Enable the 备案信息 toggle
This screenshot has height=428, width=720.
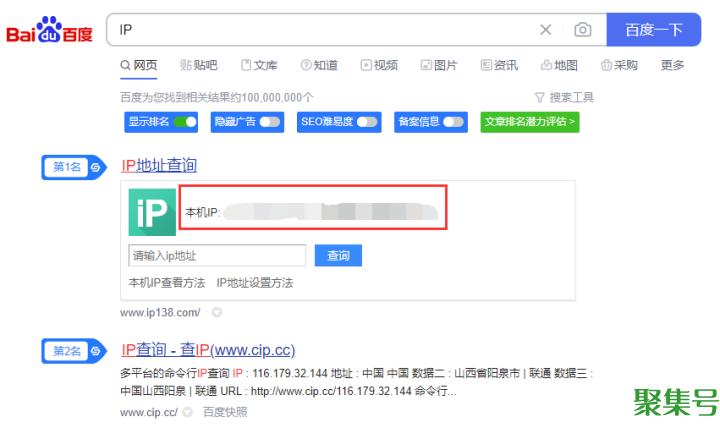pyautogui.click(x=454, y=122)
